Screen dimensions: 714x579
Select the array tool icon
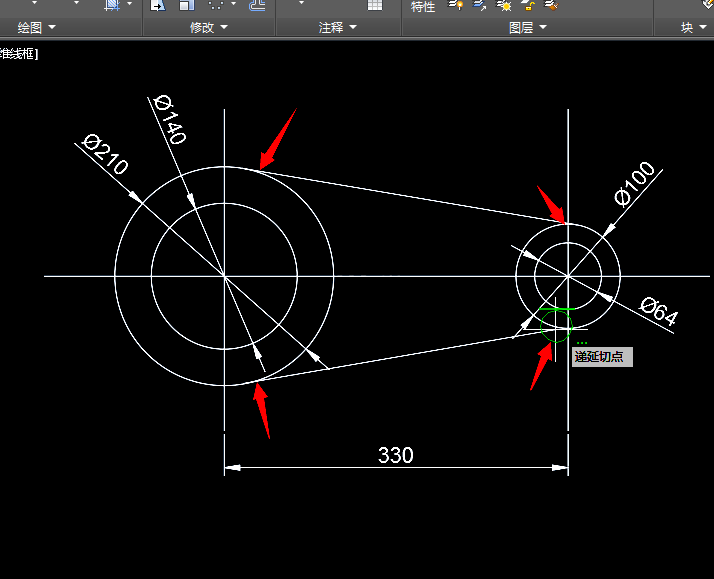(216, 5)
